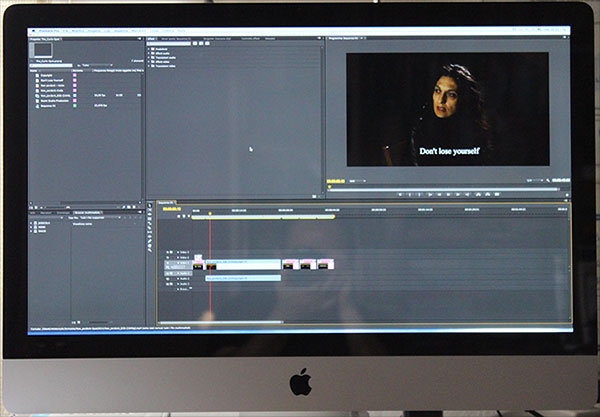This screenshot has width=600, height=417.
Task: Toggle lock on Video 3 track
Action: tap(171, 252)
